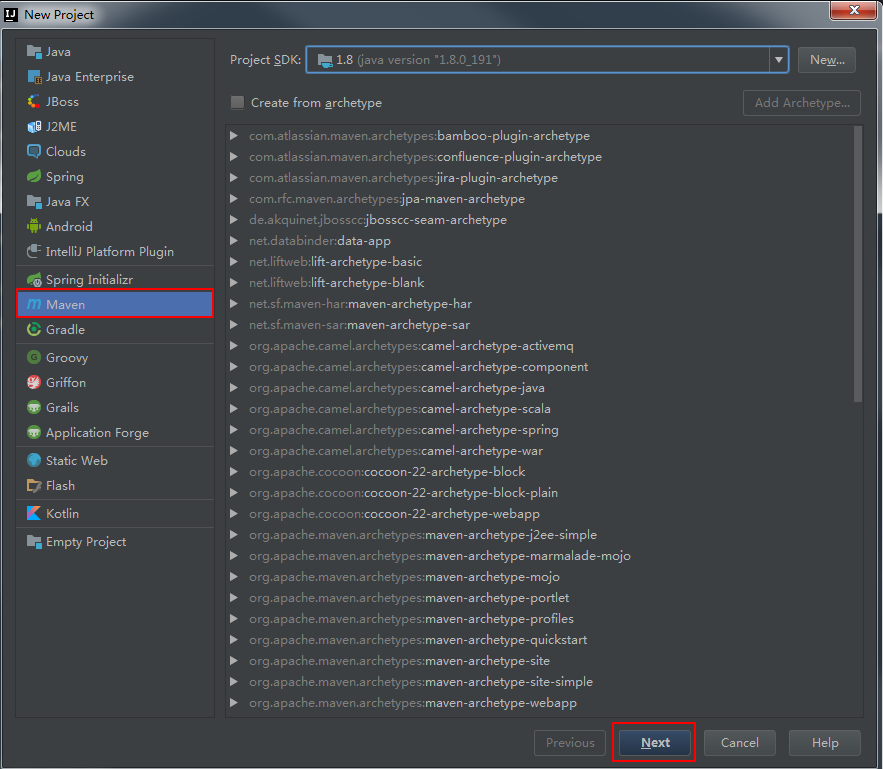The width and height of the screenshot is (883, 769).
Task: Open the Project SDK dropdown arrow
Action: [x=779, y=60]
